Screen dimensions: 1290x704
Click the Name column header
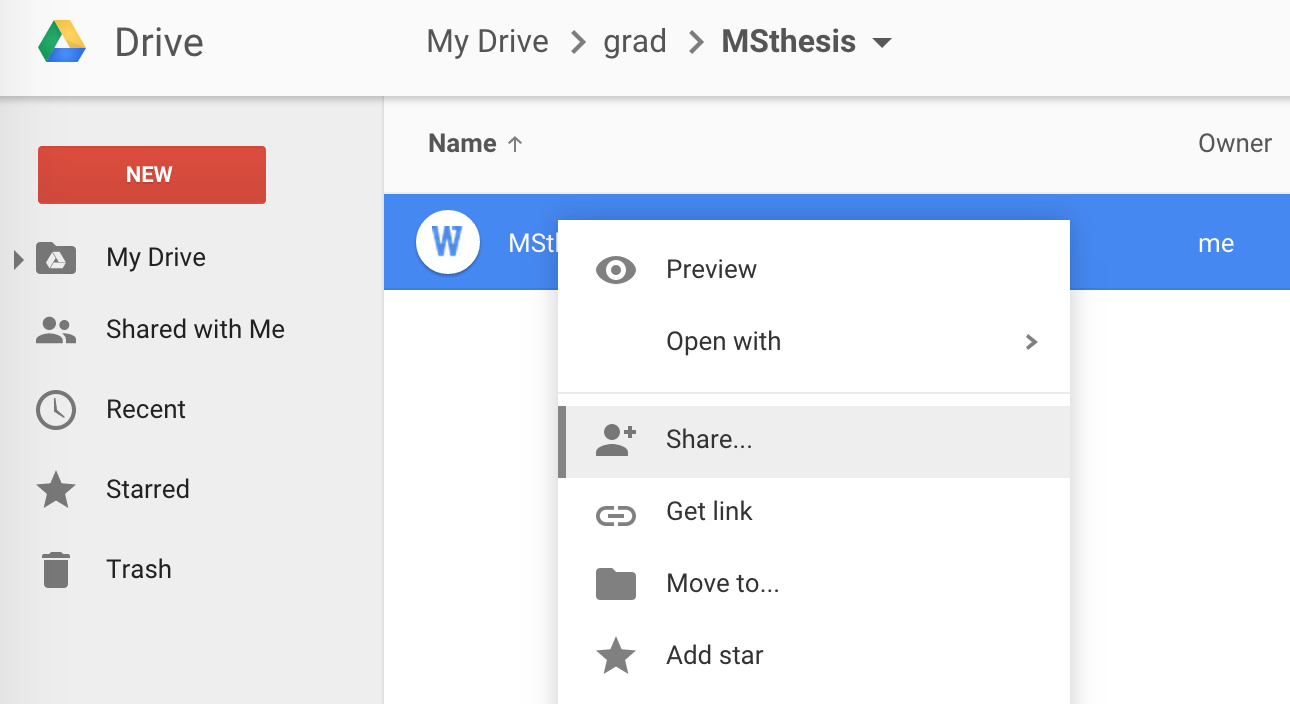(462, 144)
